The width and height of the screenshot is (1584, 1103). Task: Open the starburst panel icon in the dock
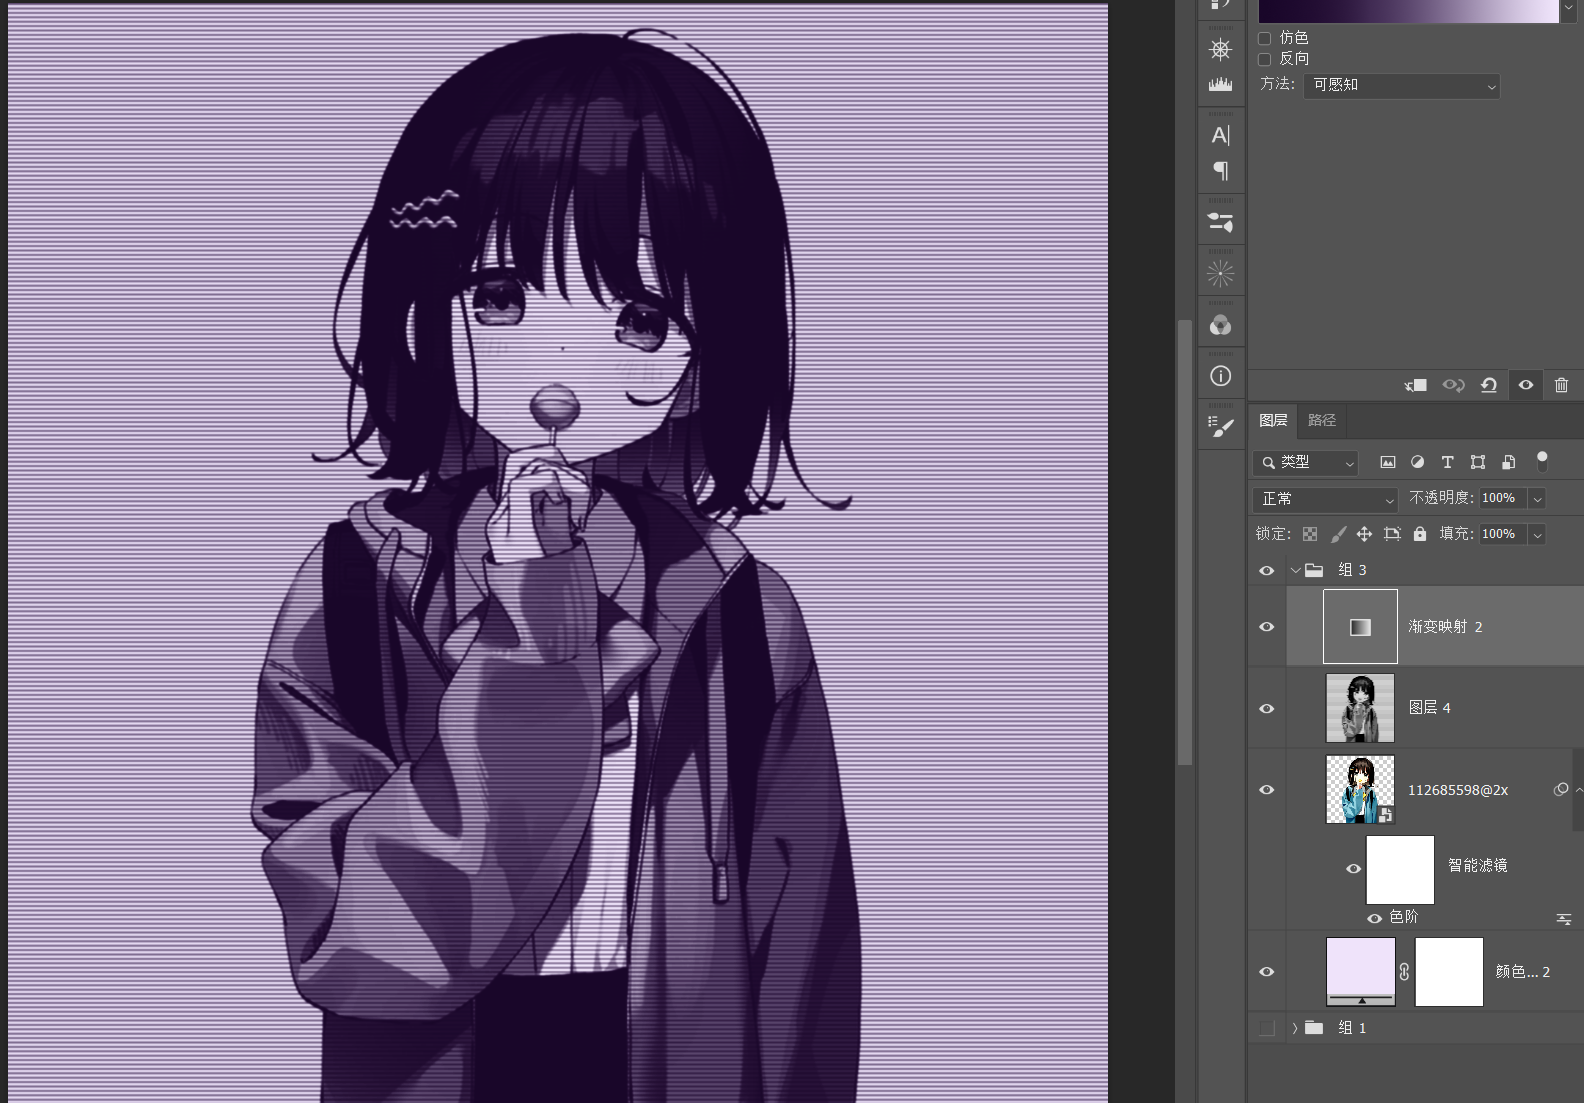1220,273
